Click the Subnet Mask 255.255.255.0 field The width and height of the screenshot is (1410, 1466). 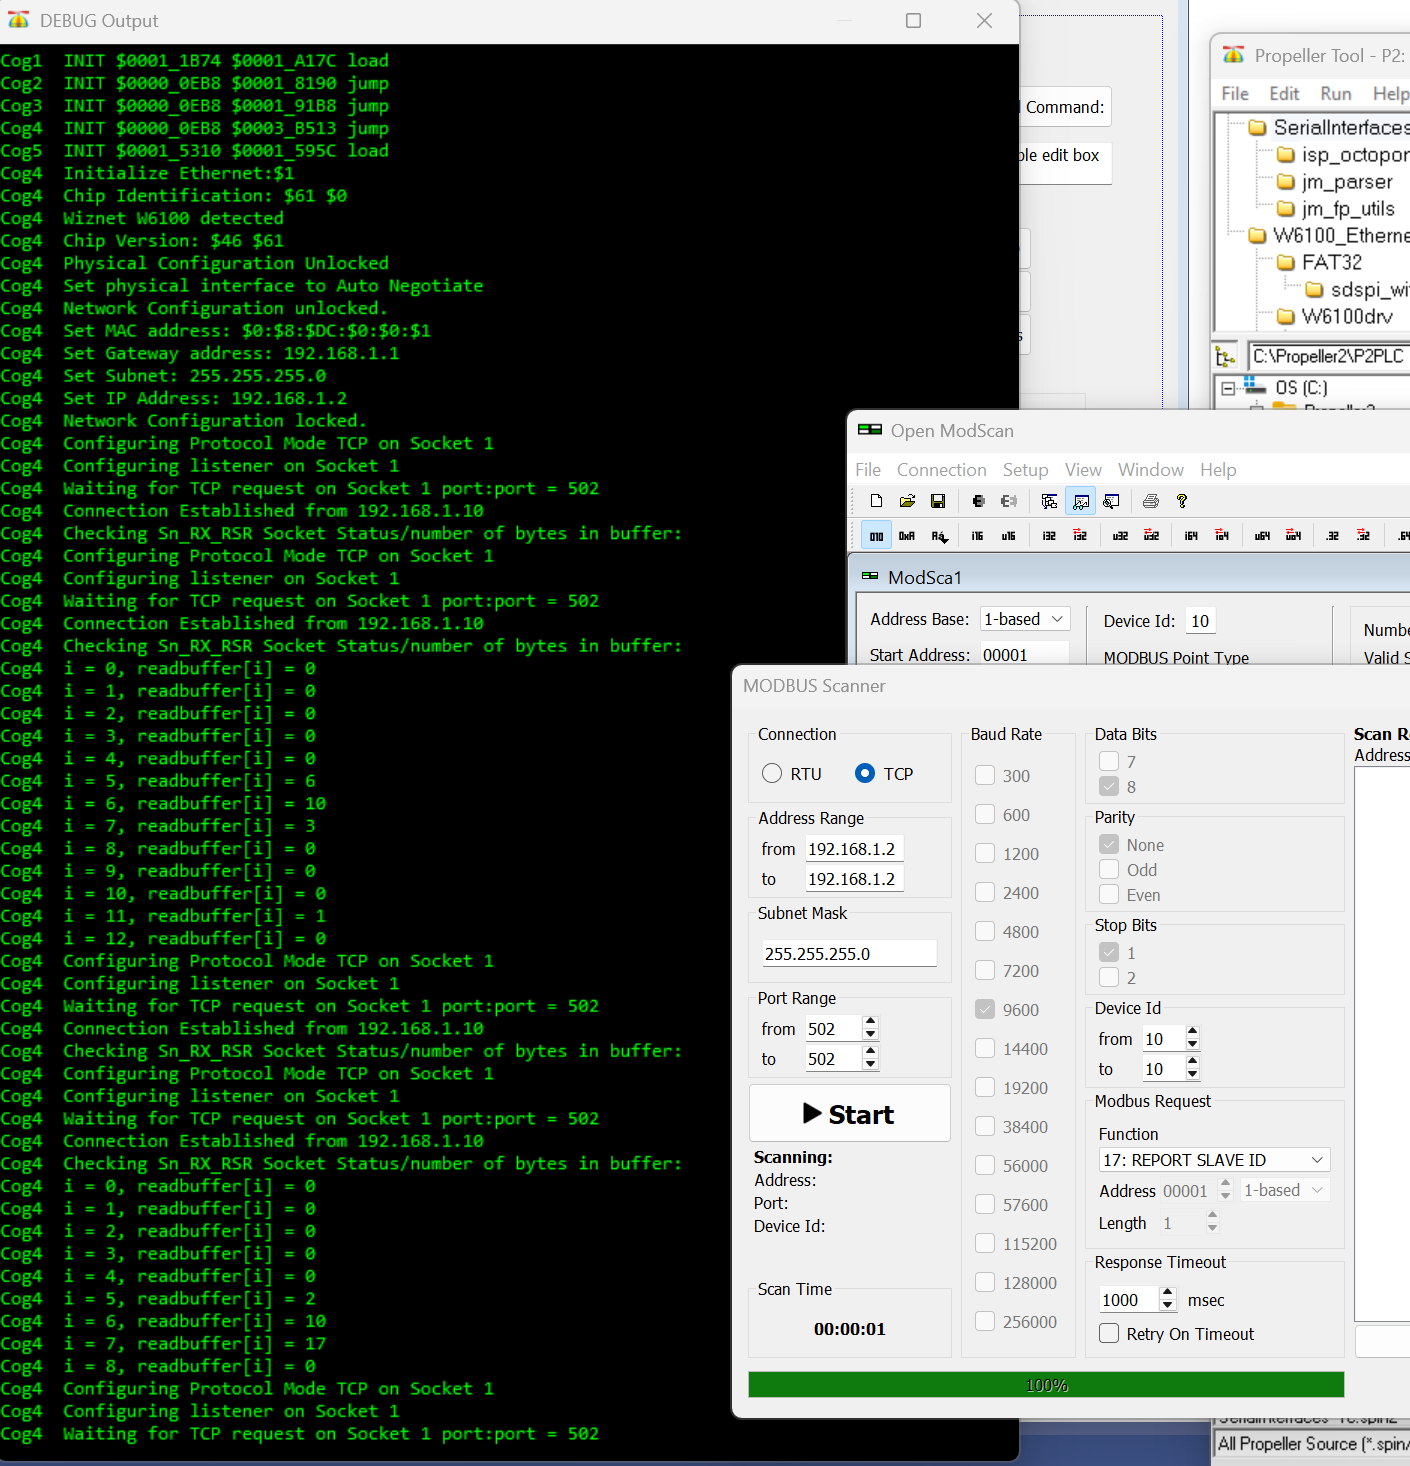[x=850, y=953]
